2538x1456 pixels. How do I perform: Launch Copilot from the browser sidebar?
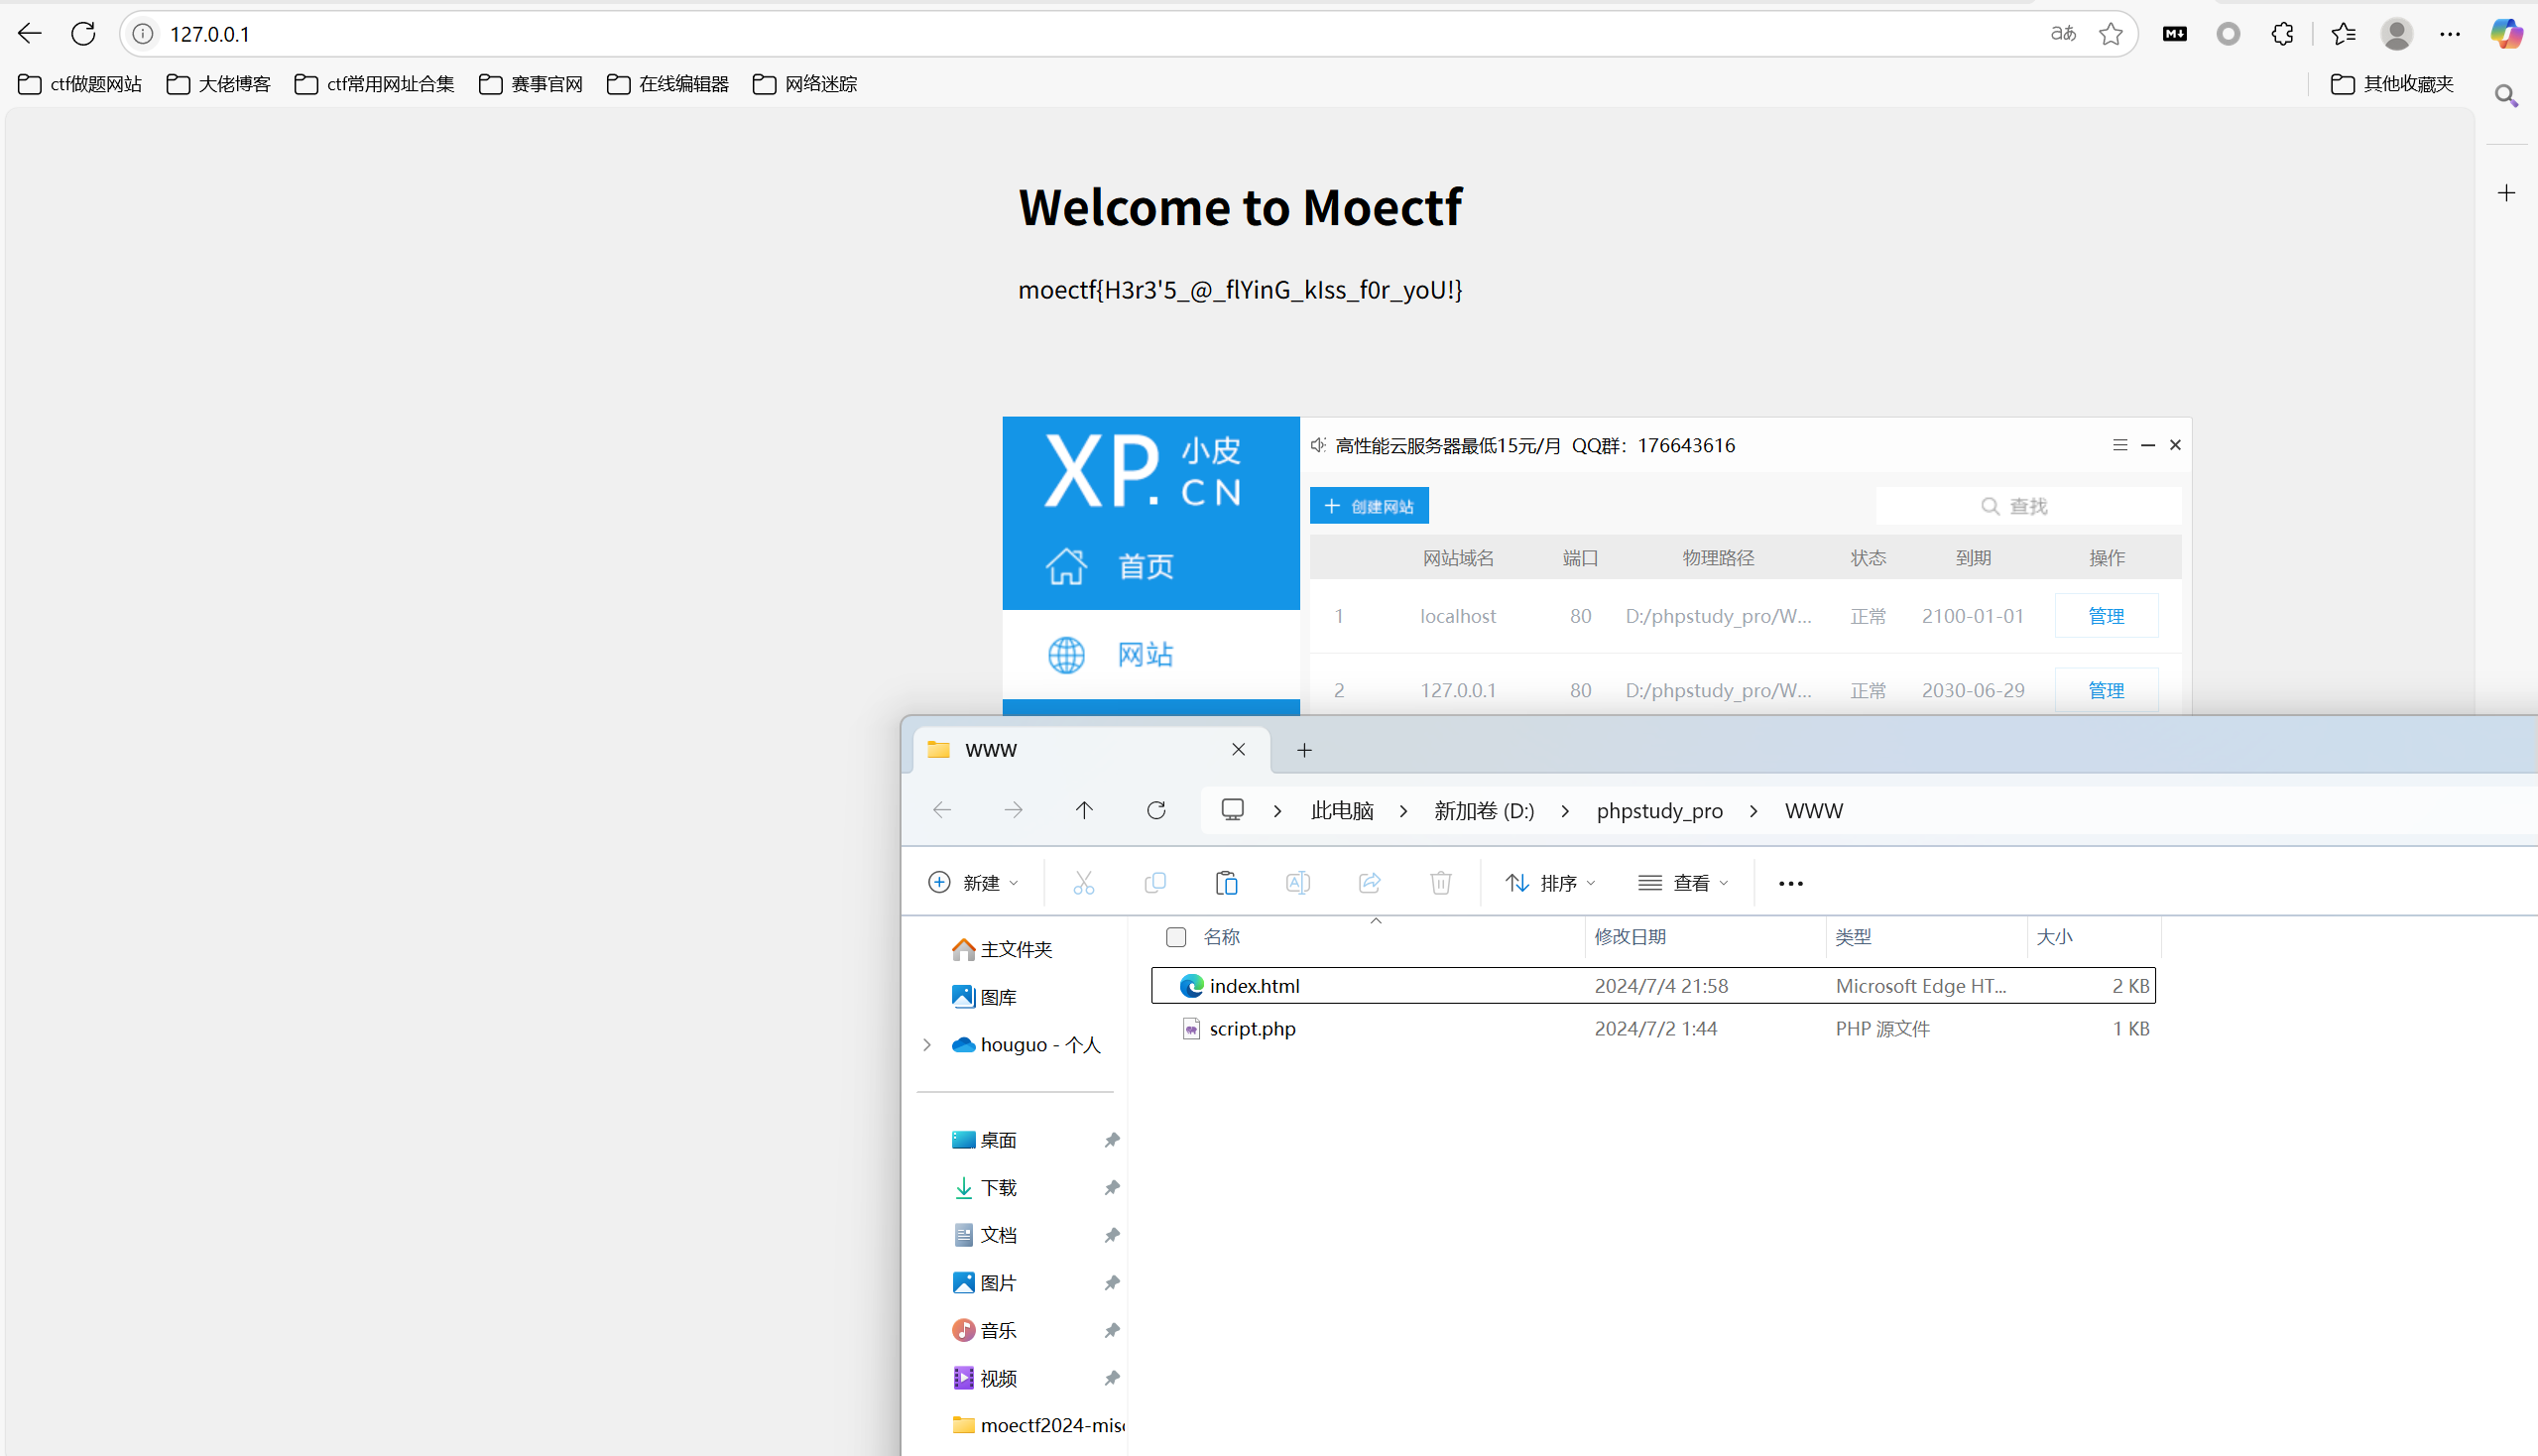click(2507, 34)
